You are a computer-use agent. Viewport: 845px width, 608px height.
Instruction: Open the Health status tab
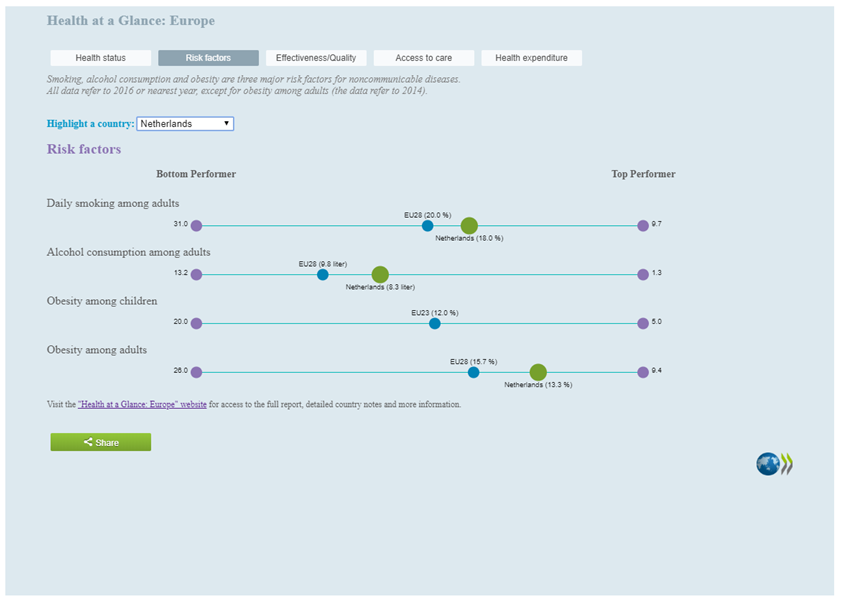pos(101,58)
